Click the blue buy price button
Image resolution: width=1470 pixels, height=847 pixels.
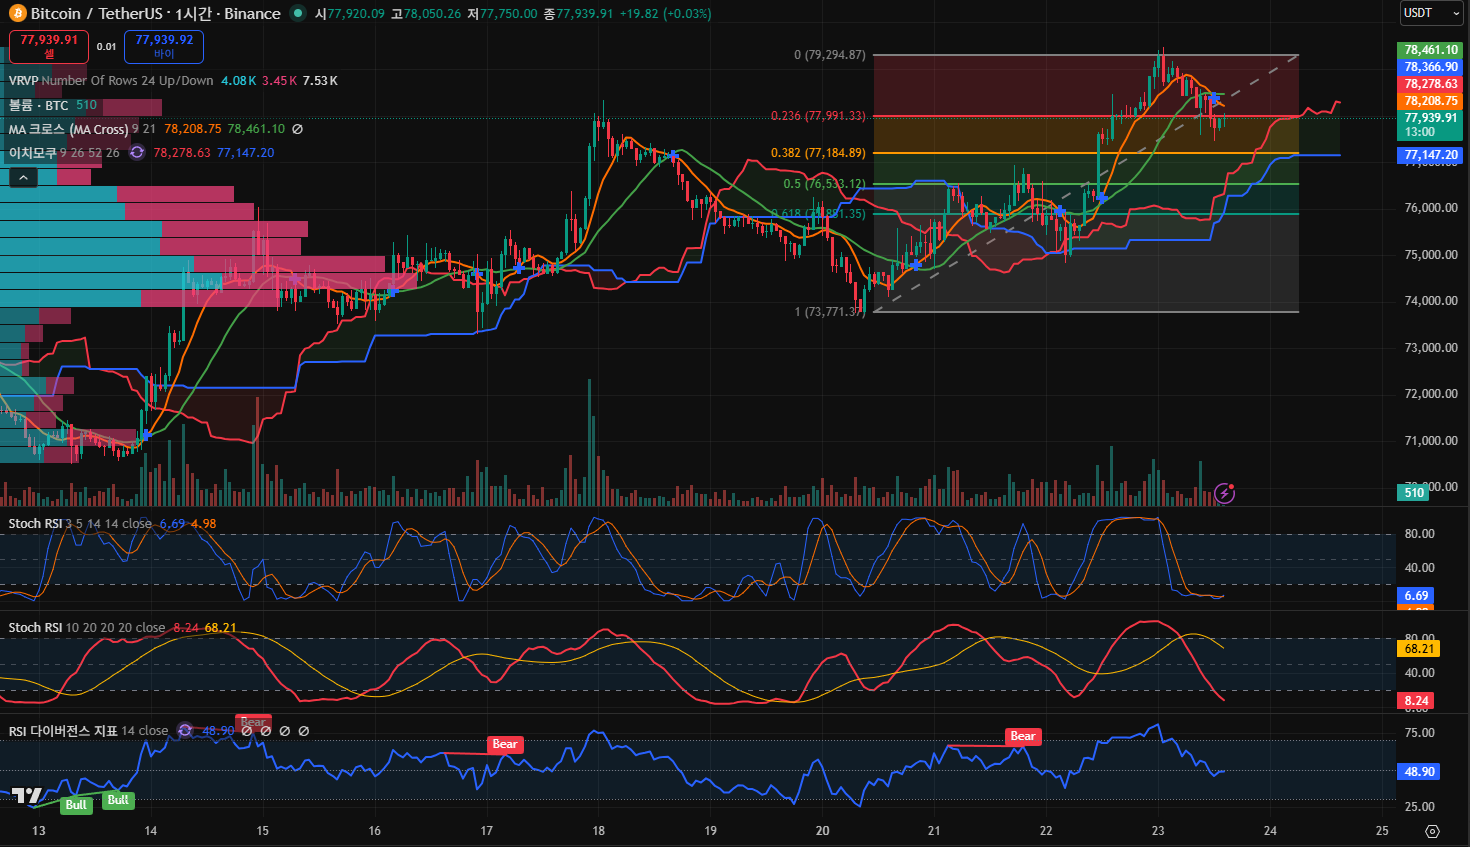click(164, 46)
